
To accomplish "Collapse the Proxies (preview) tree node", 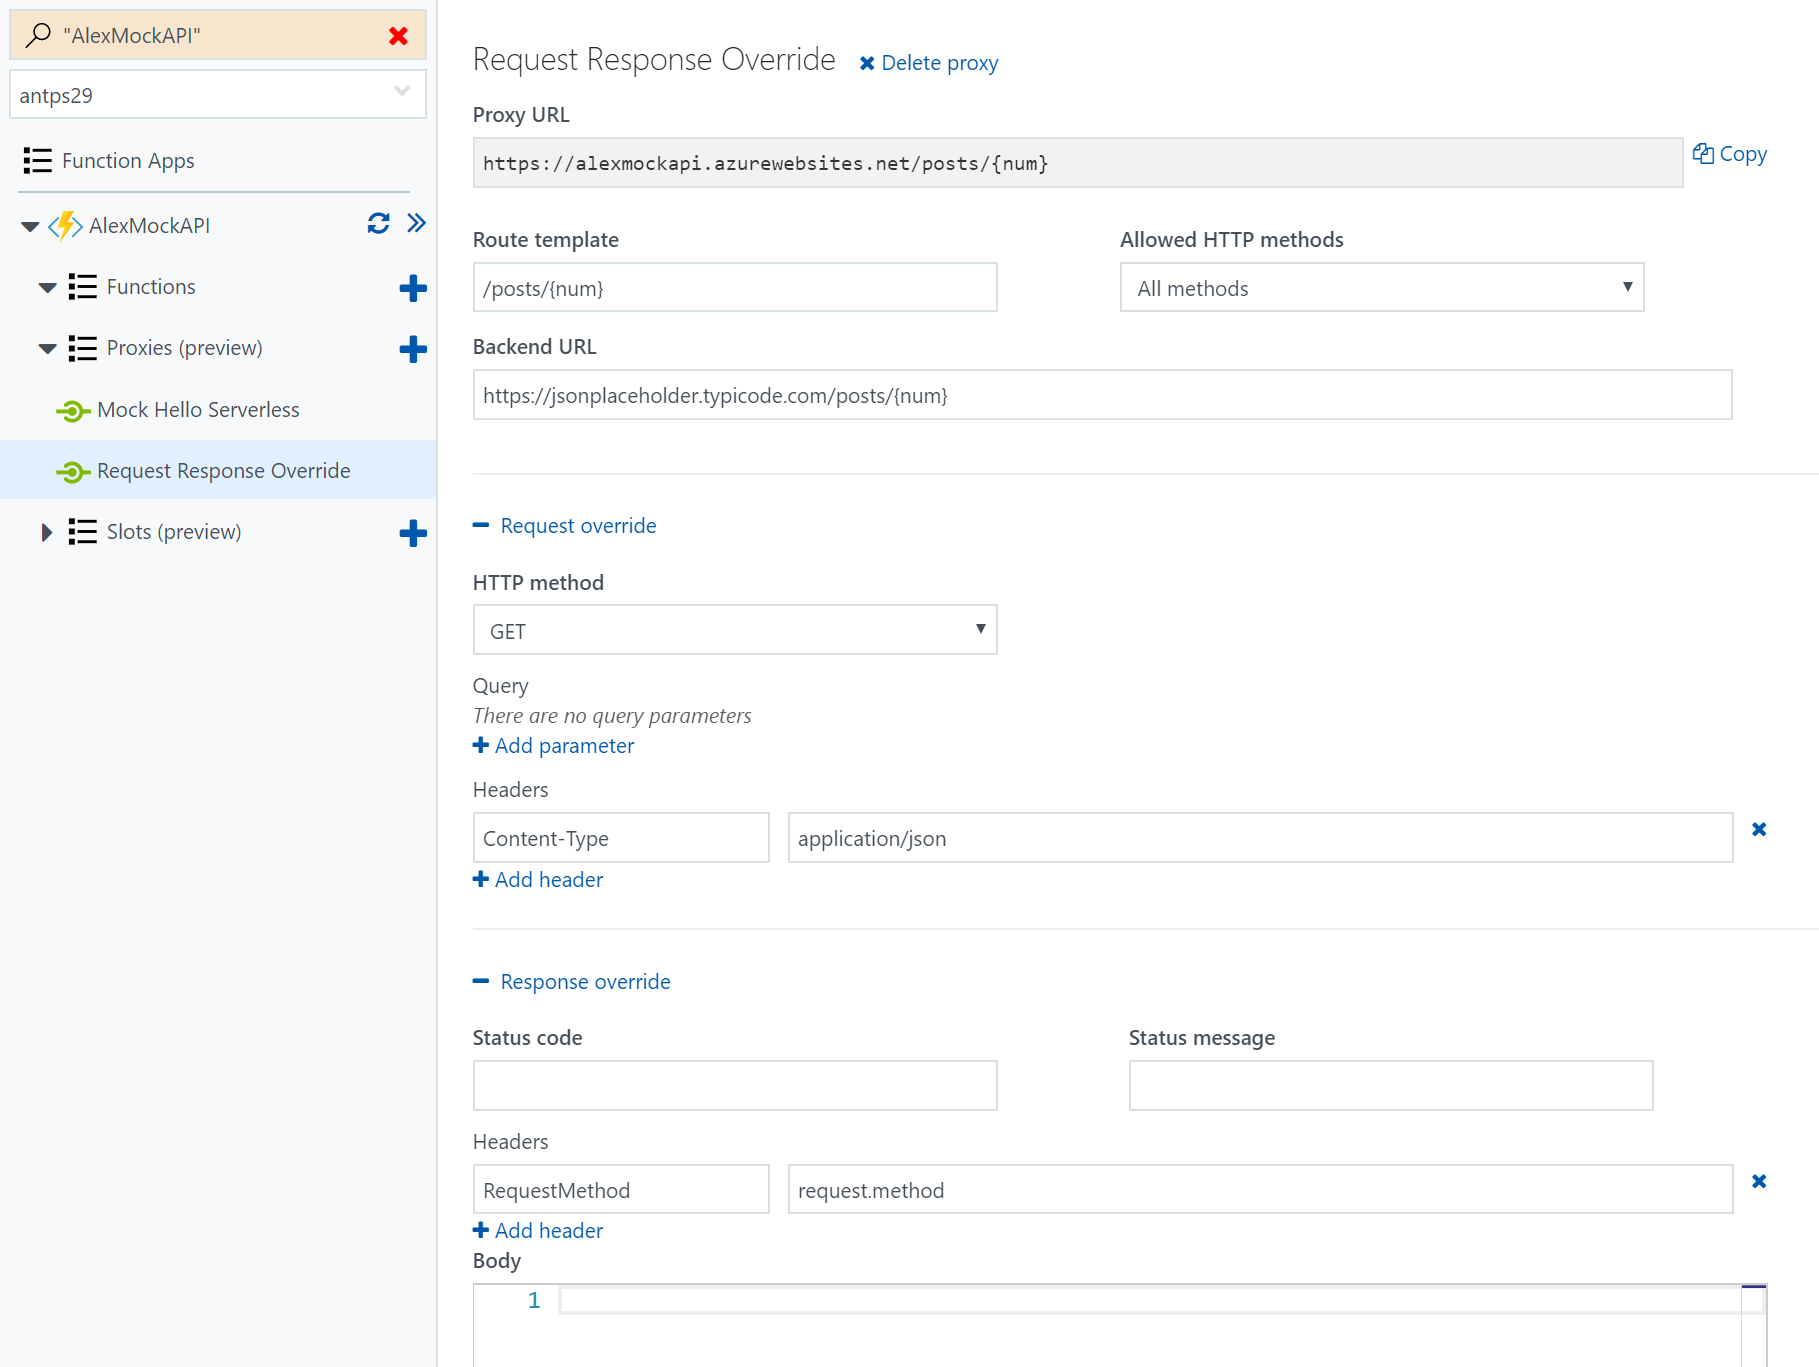I will tap(47, 349).
